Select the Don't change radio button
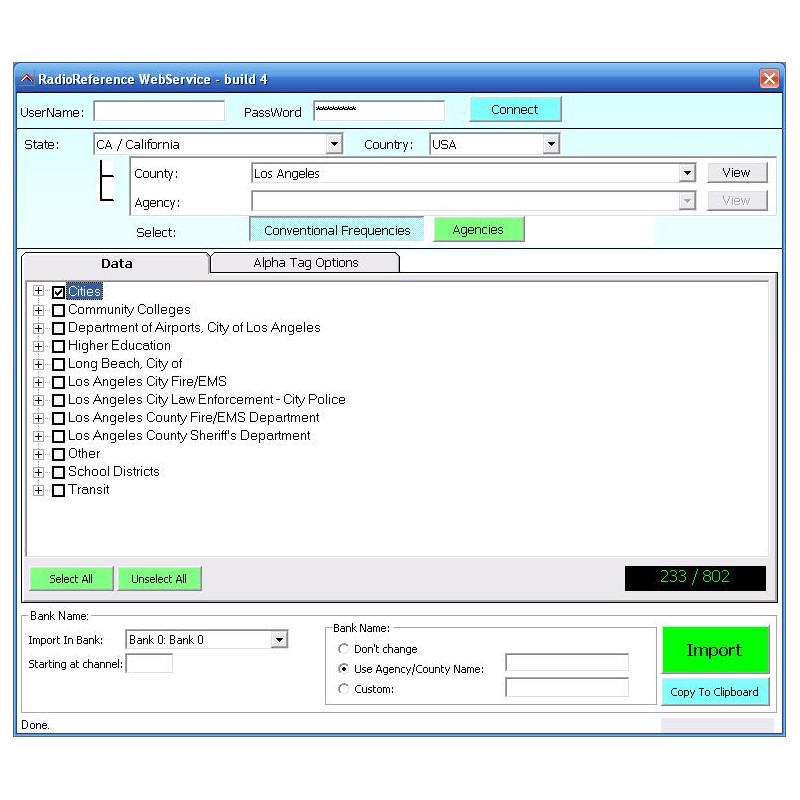Image resolution: width=800 pixels, height=800 pixels. click(343, 648)
